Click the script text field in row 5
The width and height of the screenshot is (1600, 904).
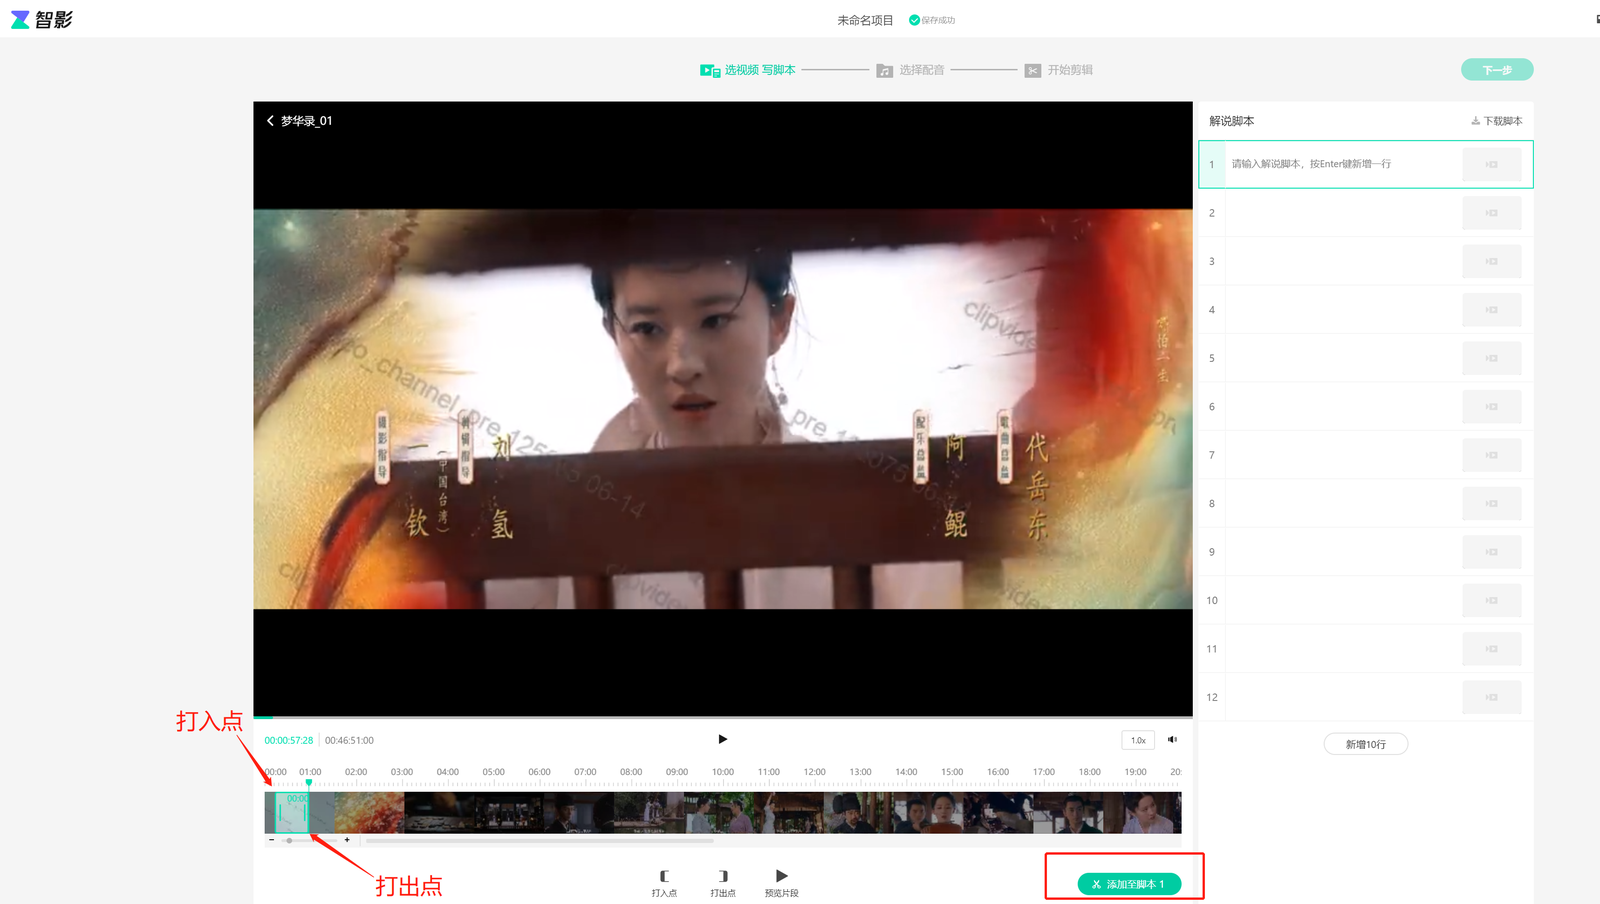pos(1343,358)
